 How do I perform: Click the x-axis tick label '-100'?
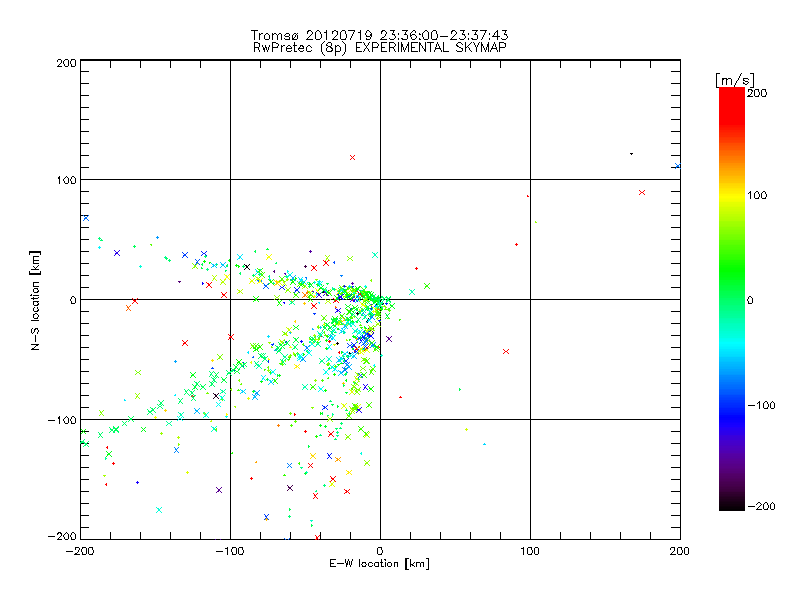(x=230, y=551)
